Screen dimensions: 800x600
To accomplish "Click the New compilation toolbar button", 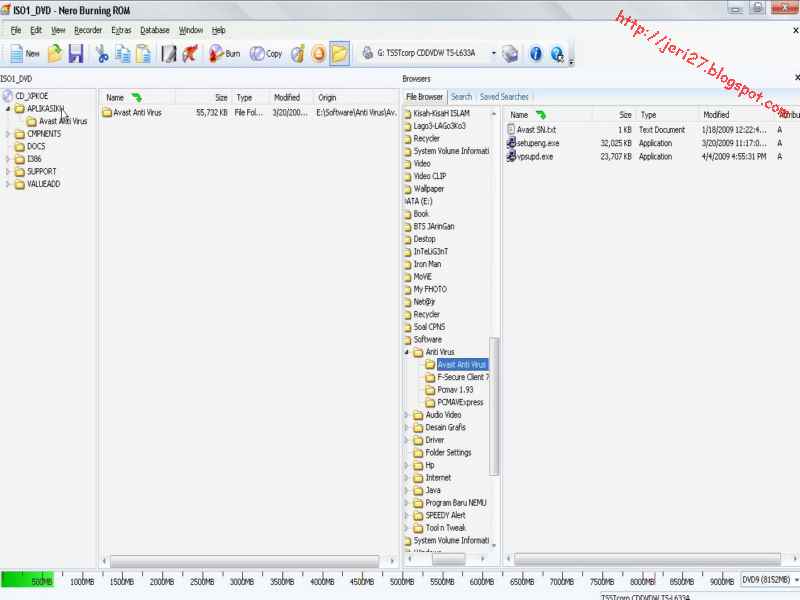I will point(24,53).
